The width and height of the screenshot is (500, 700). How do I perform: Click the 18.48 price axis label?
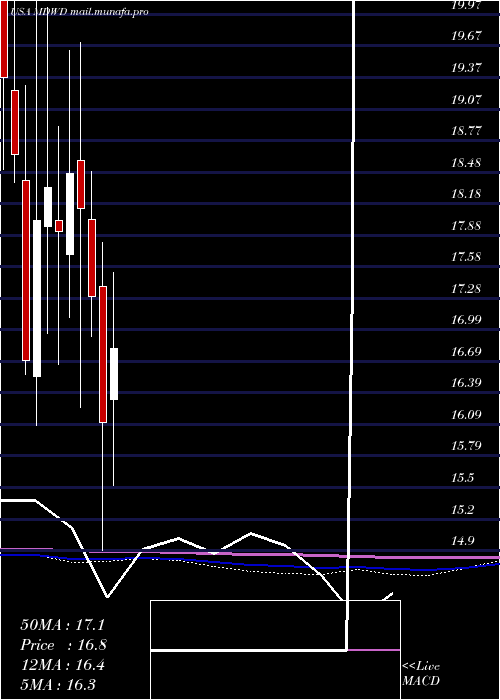coord(466,162)
